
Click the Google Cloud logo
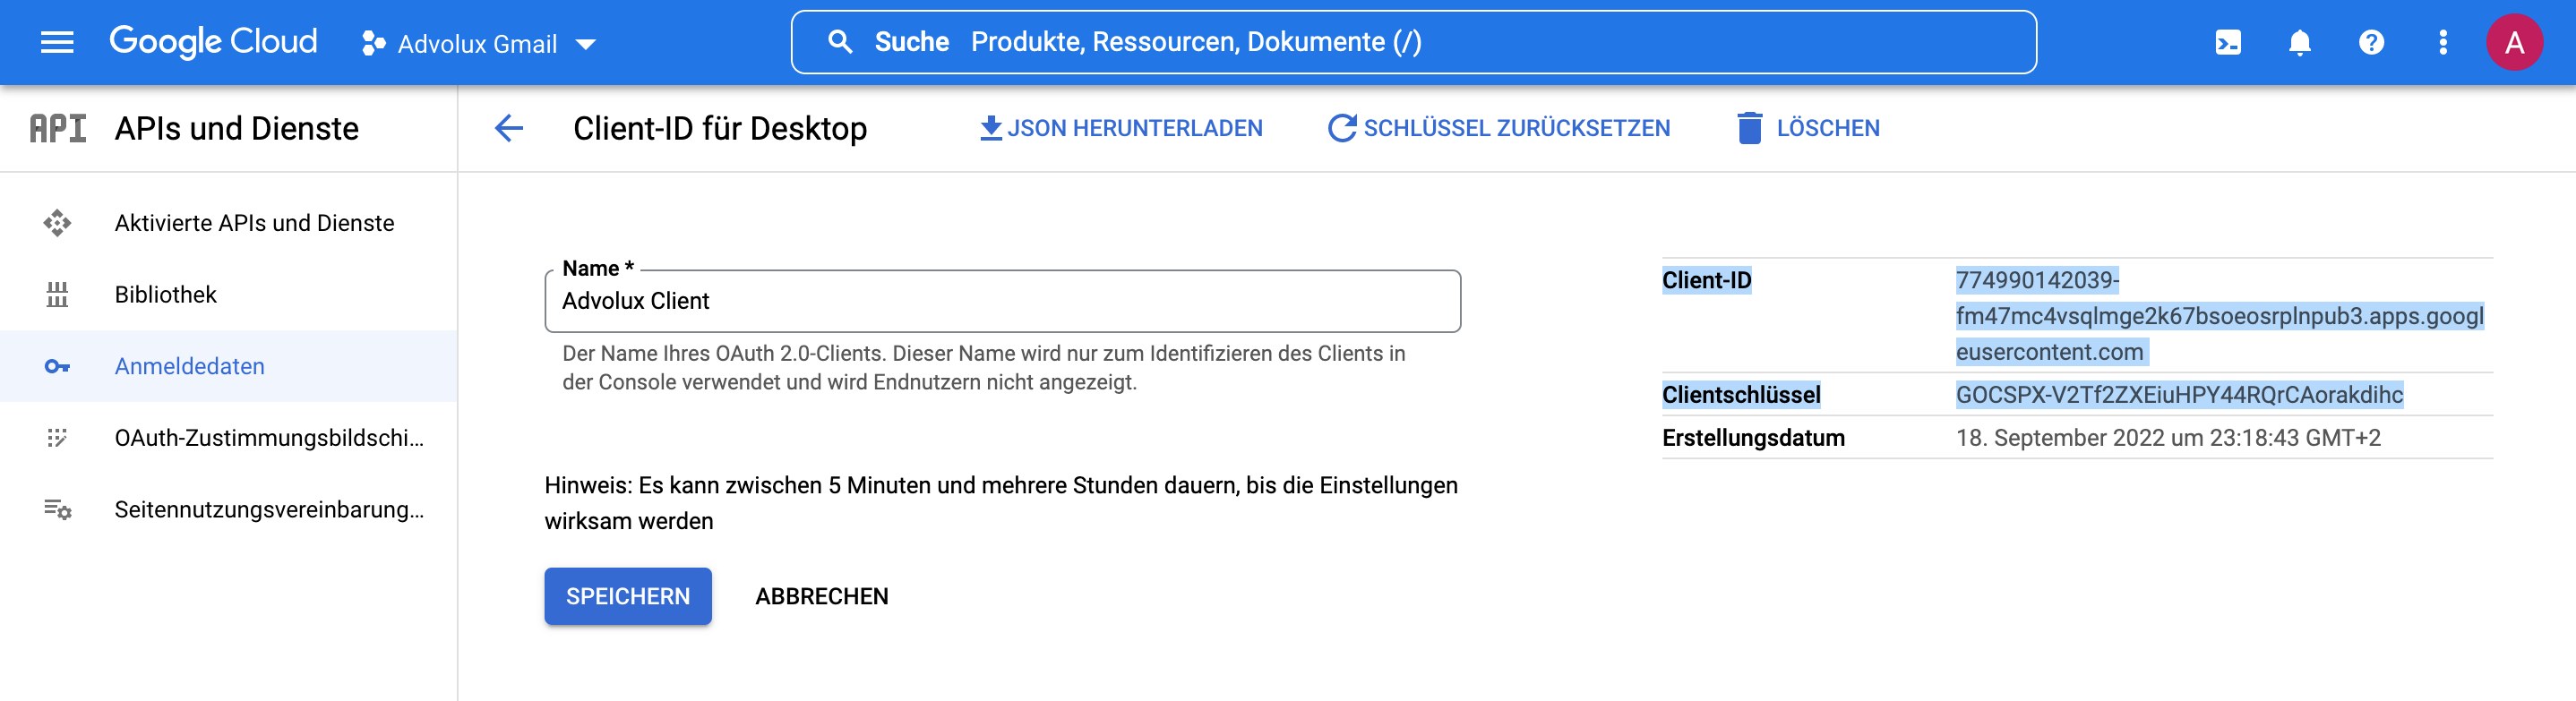213,42
